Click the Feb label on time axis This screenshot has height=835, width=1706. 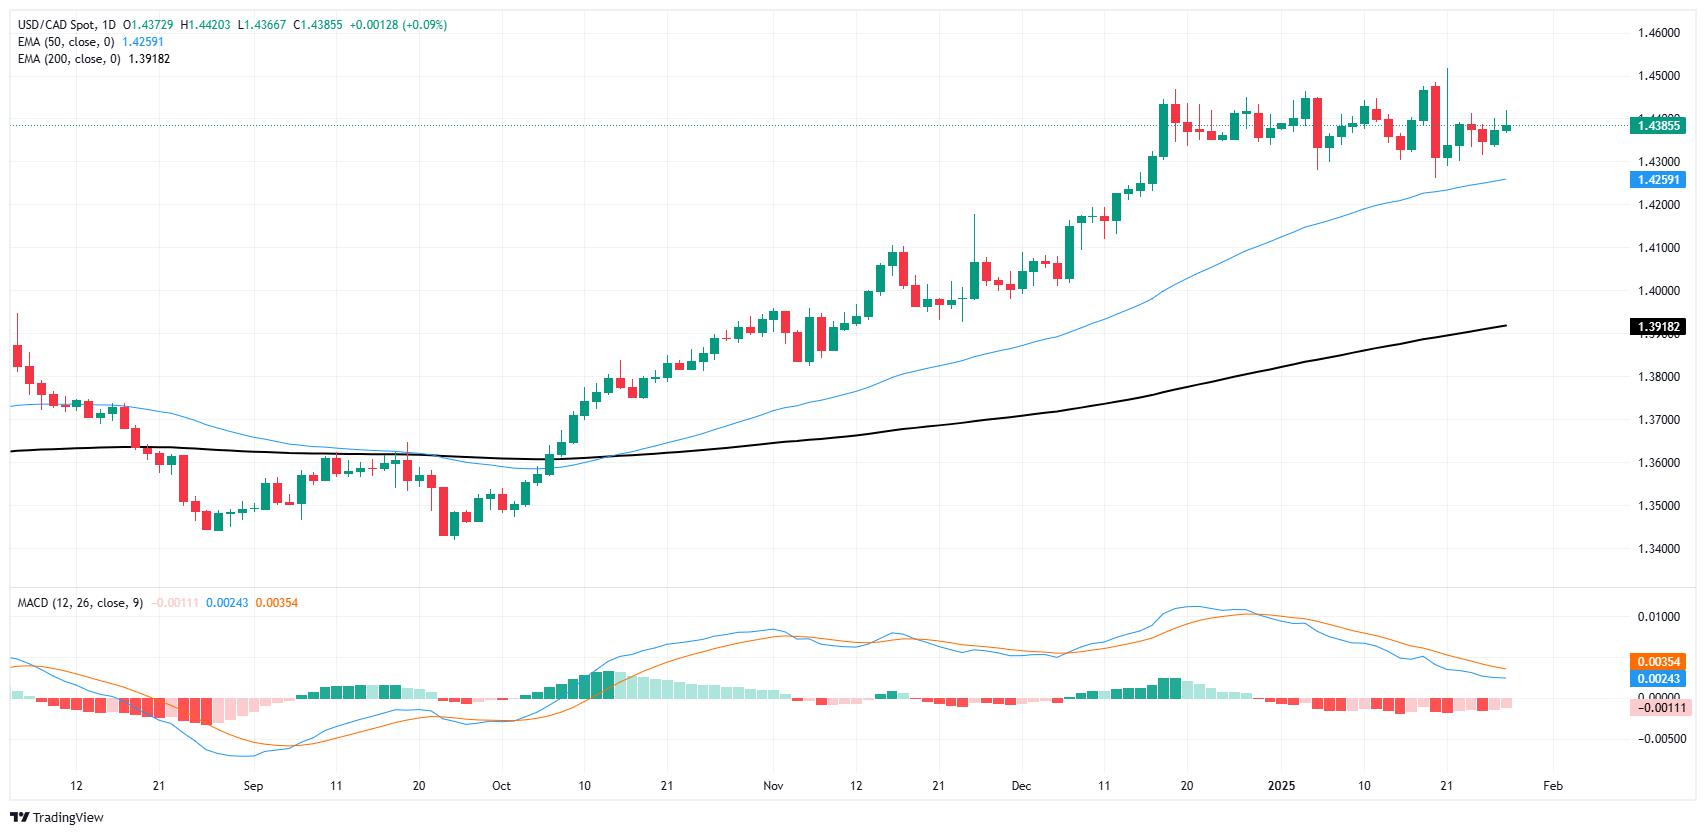[1554, 786]
